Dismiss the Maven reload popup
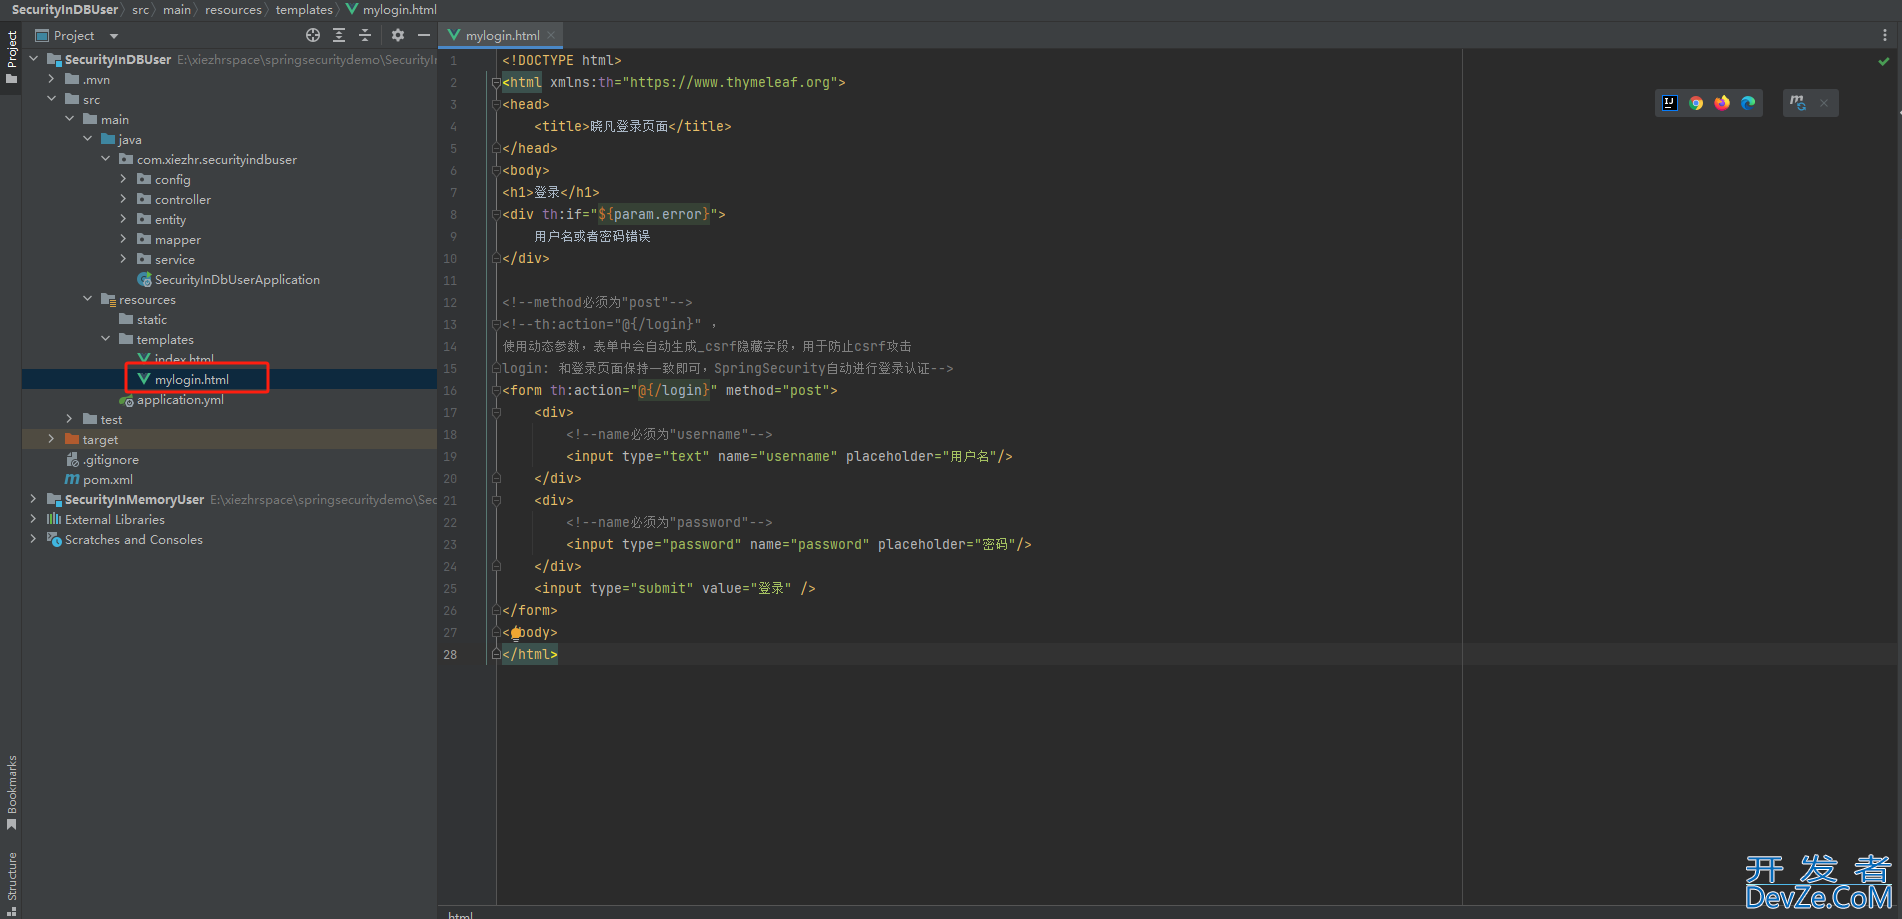Screen dimensions: 1902x919 [x=1824, y=103]
